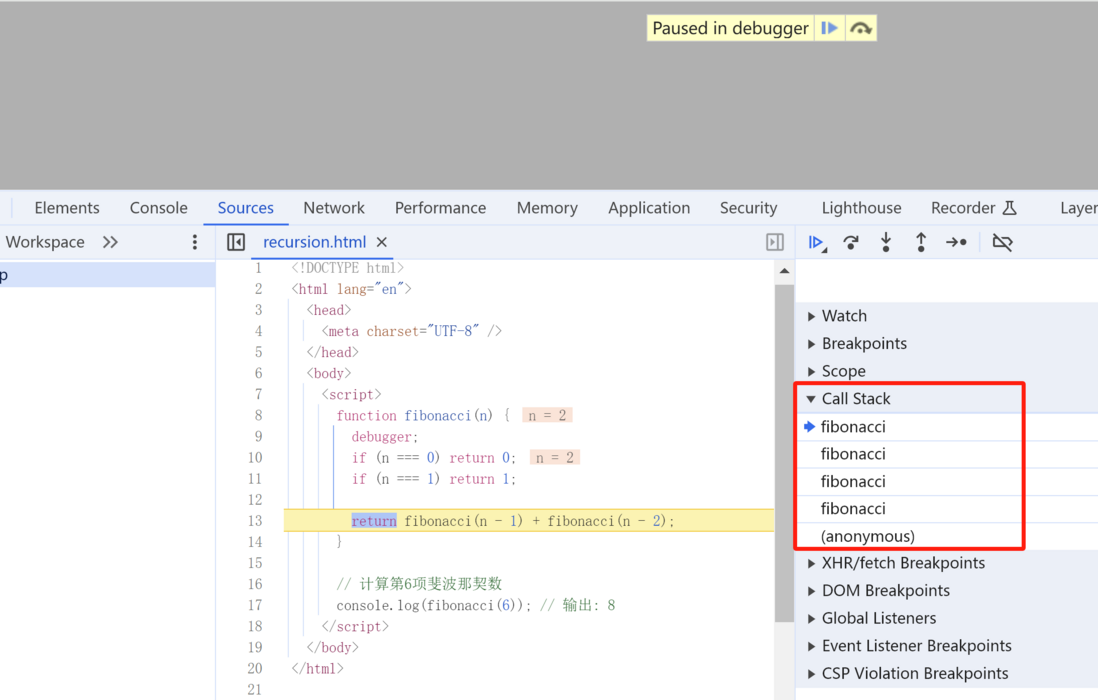
Task: Deactivate breakpoints icon
Action: [x=1002, y=242]
